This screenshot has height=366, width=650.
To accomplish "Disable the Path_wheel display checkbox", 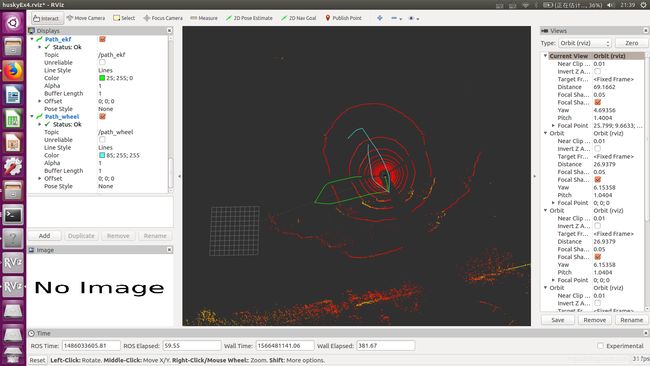I will 102,116.
